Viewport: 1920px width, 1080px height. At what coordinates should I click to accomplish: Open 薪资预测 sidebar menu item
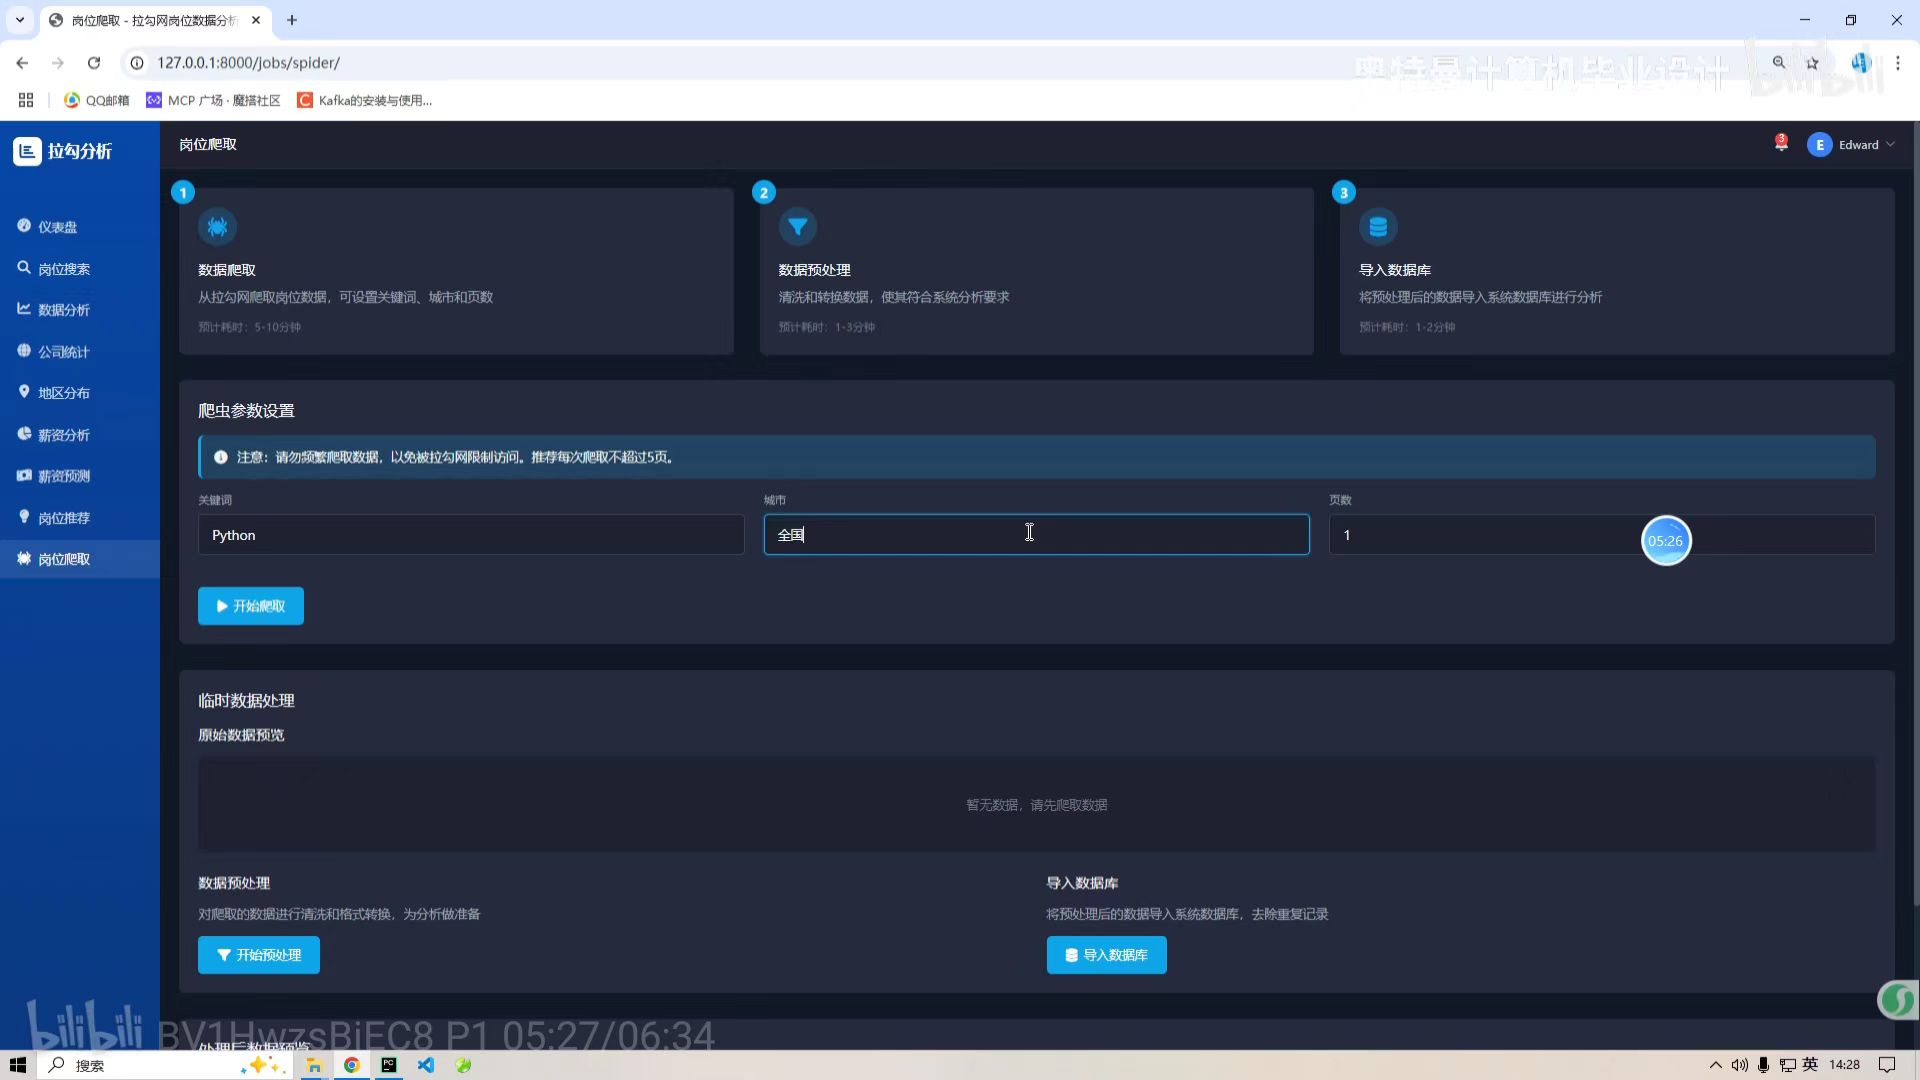63,476
